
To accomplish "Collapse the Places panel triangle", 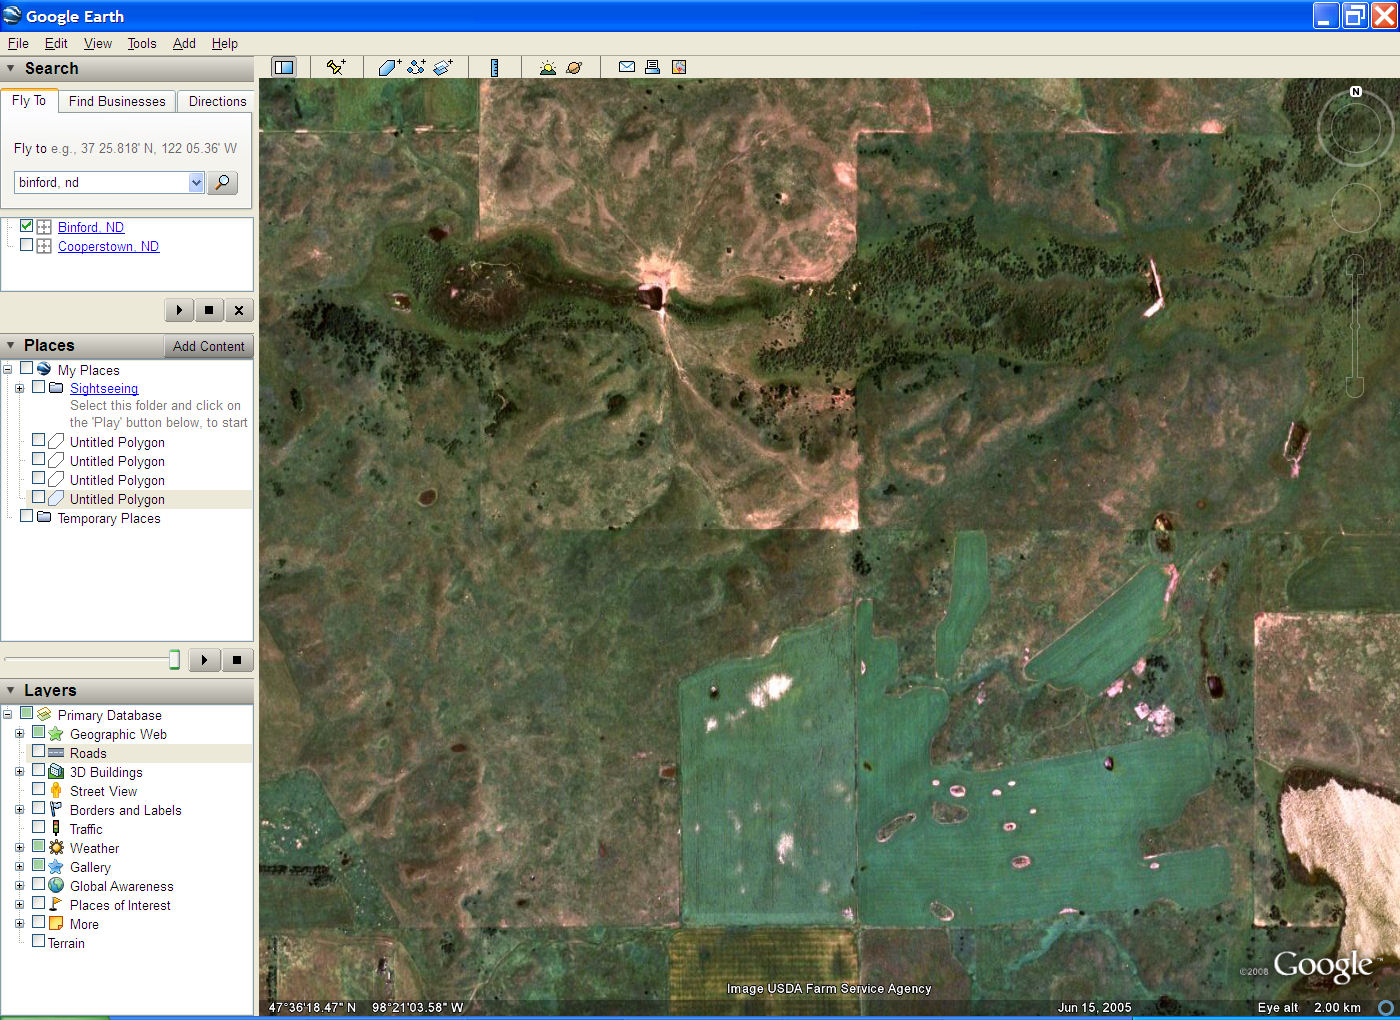I will click(x=10, y=345).
